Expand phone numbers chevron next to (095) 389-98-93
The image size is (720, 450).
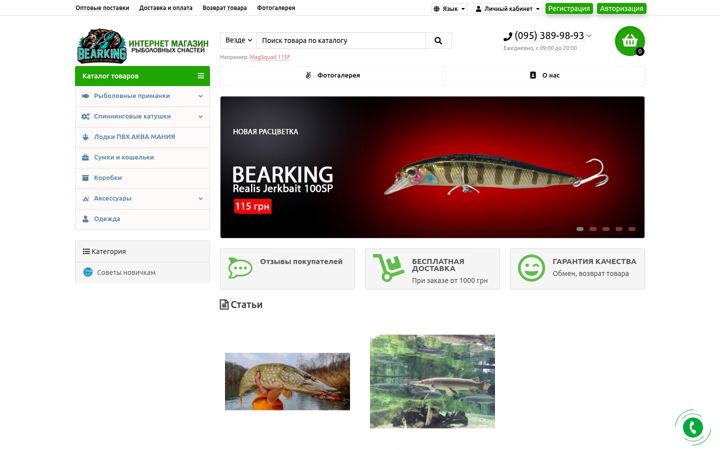click(x=589, y=36)
